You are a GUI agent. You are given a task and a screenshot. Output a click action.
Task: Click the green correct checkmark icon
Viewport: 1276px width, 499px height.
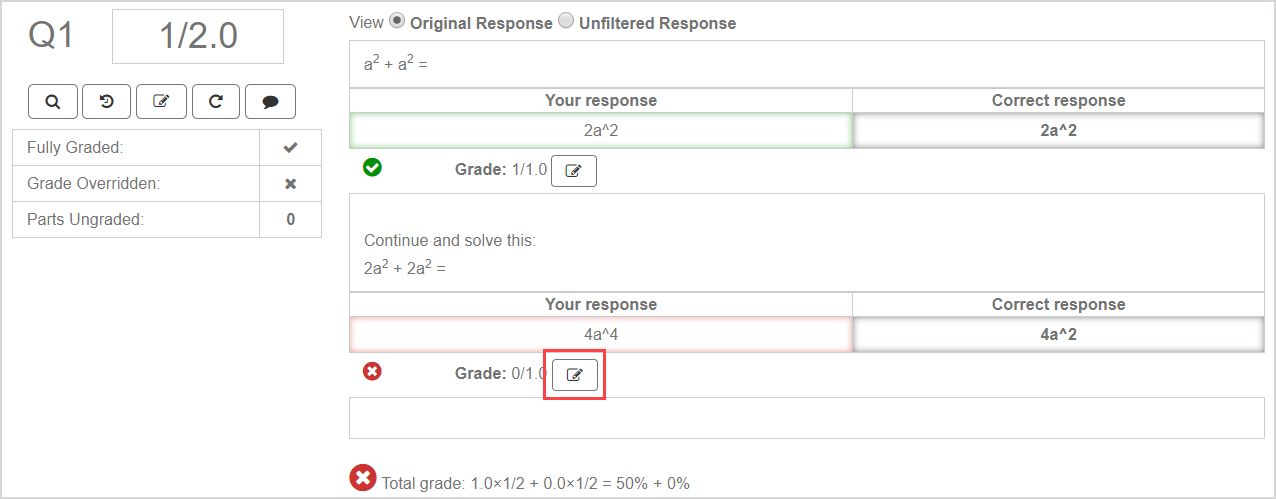(372, 168)
